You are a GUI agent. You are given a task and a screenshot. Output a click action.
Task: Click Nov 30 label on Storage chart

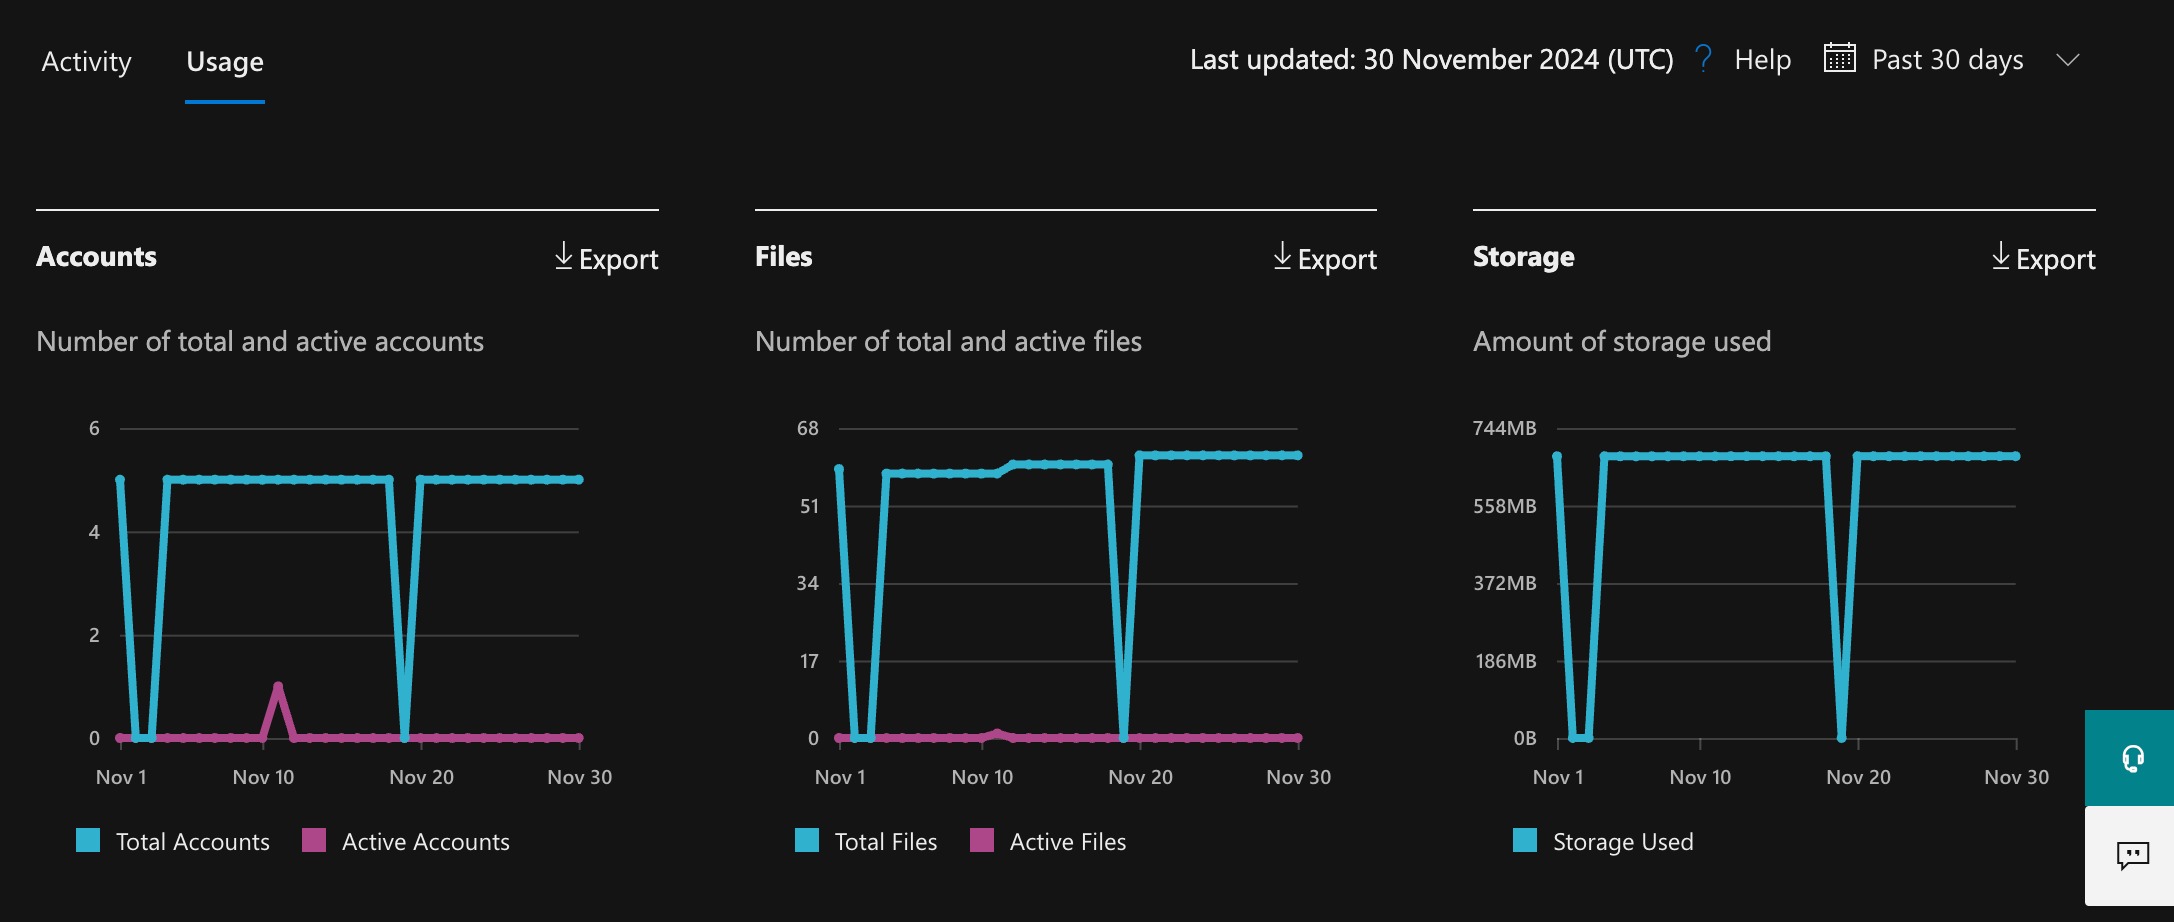2016,777
